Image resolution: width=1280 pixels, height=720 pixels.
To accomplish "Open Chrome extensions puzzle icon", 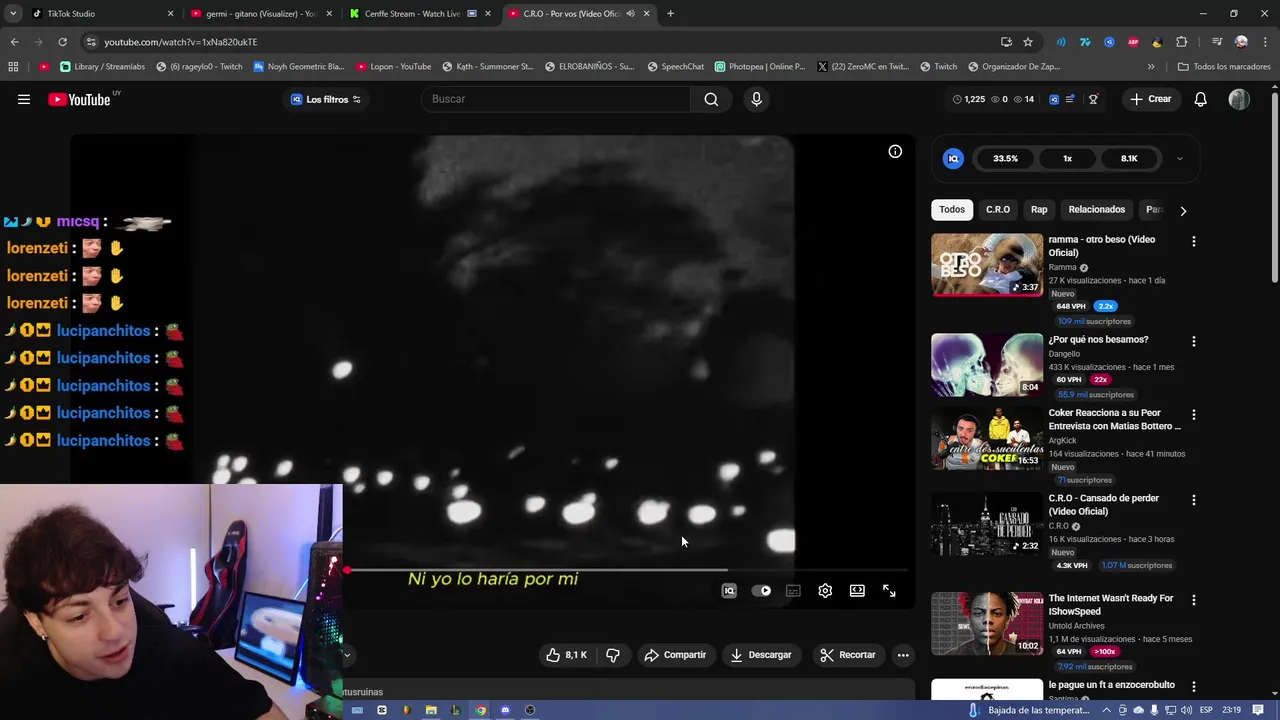I will tap(1182, 42).
